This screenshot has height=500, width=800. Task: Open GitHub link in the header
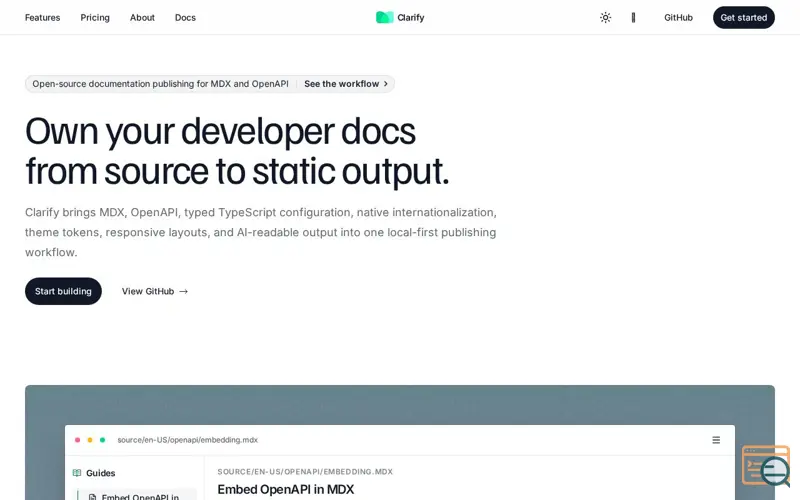click(678, 17)
